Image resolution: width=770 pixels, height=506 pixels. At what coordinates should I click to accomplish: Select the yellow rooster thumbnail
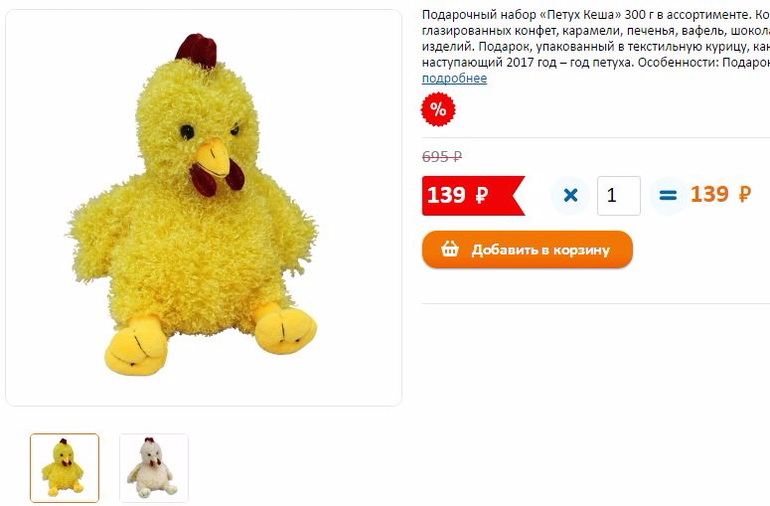coord(64,468)
